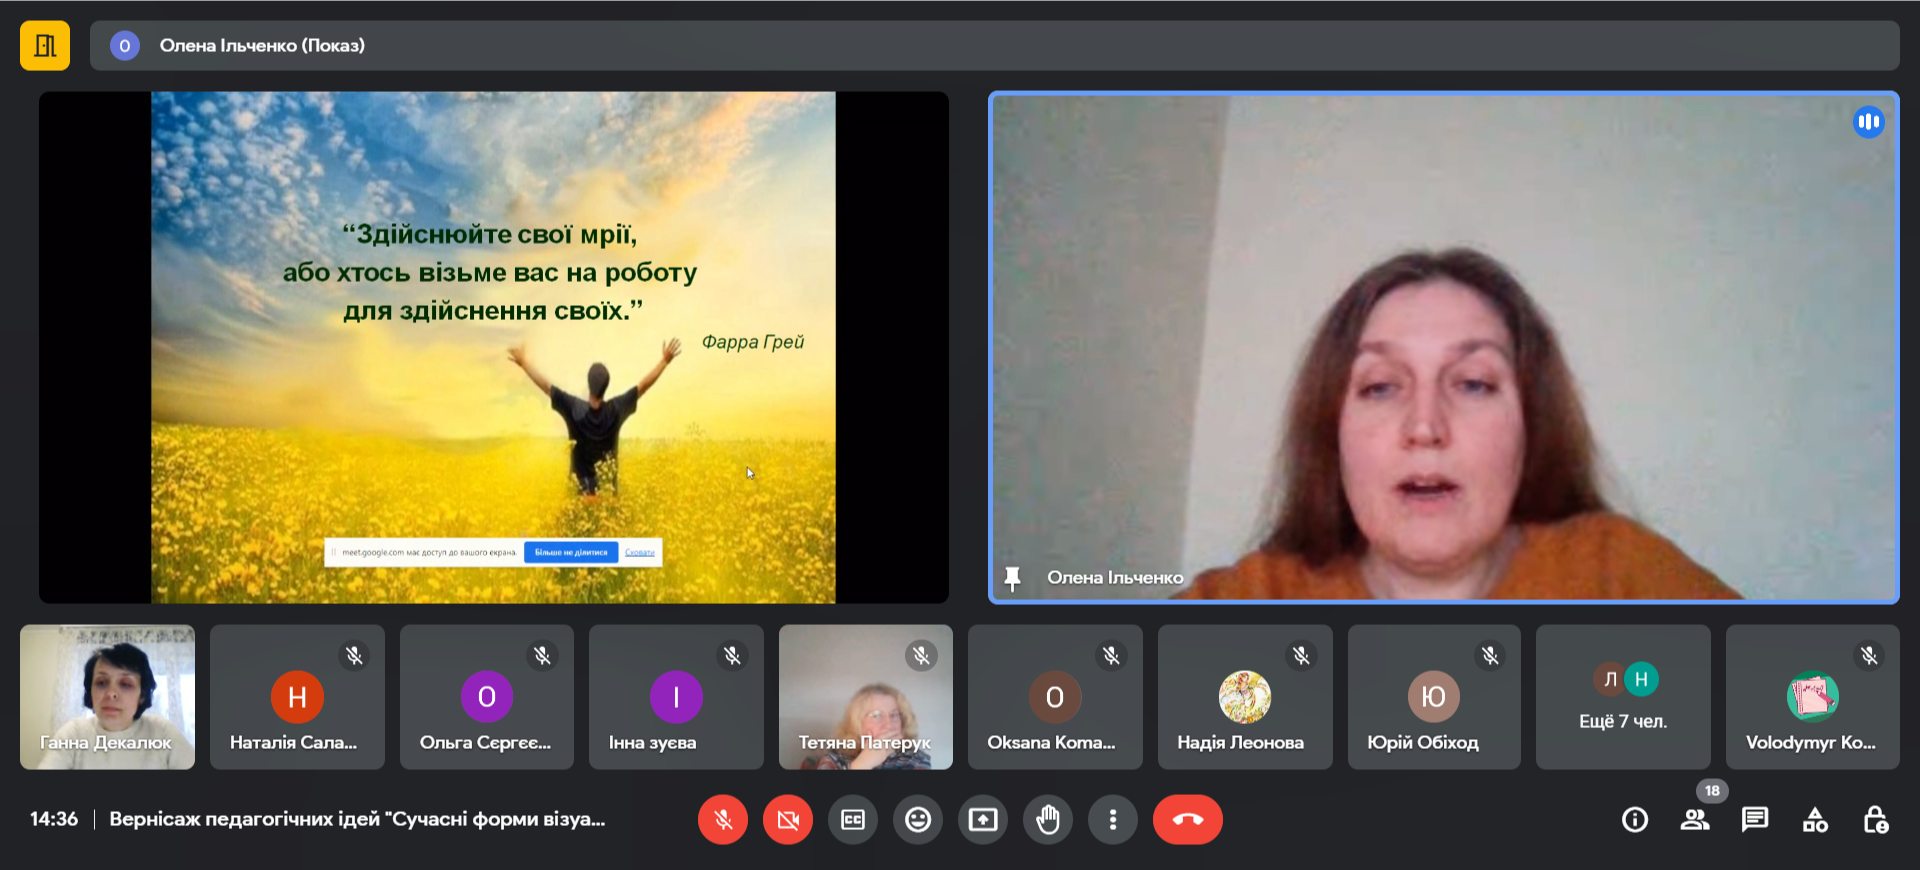
Task: Click the yellow door icon at top left
Action: tap(45, 46)
